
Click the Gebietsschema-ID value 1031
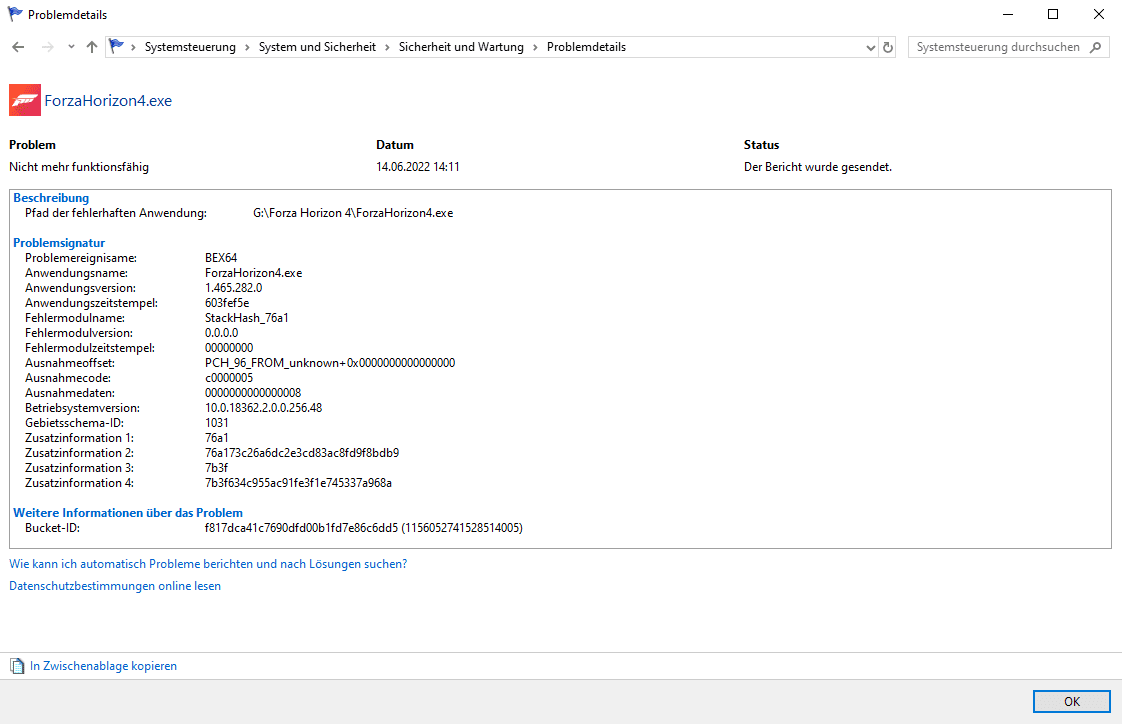click(217, 424)
